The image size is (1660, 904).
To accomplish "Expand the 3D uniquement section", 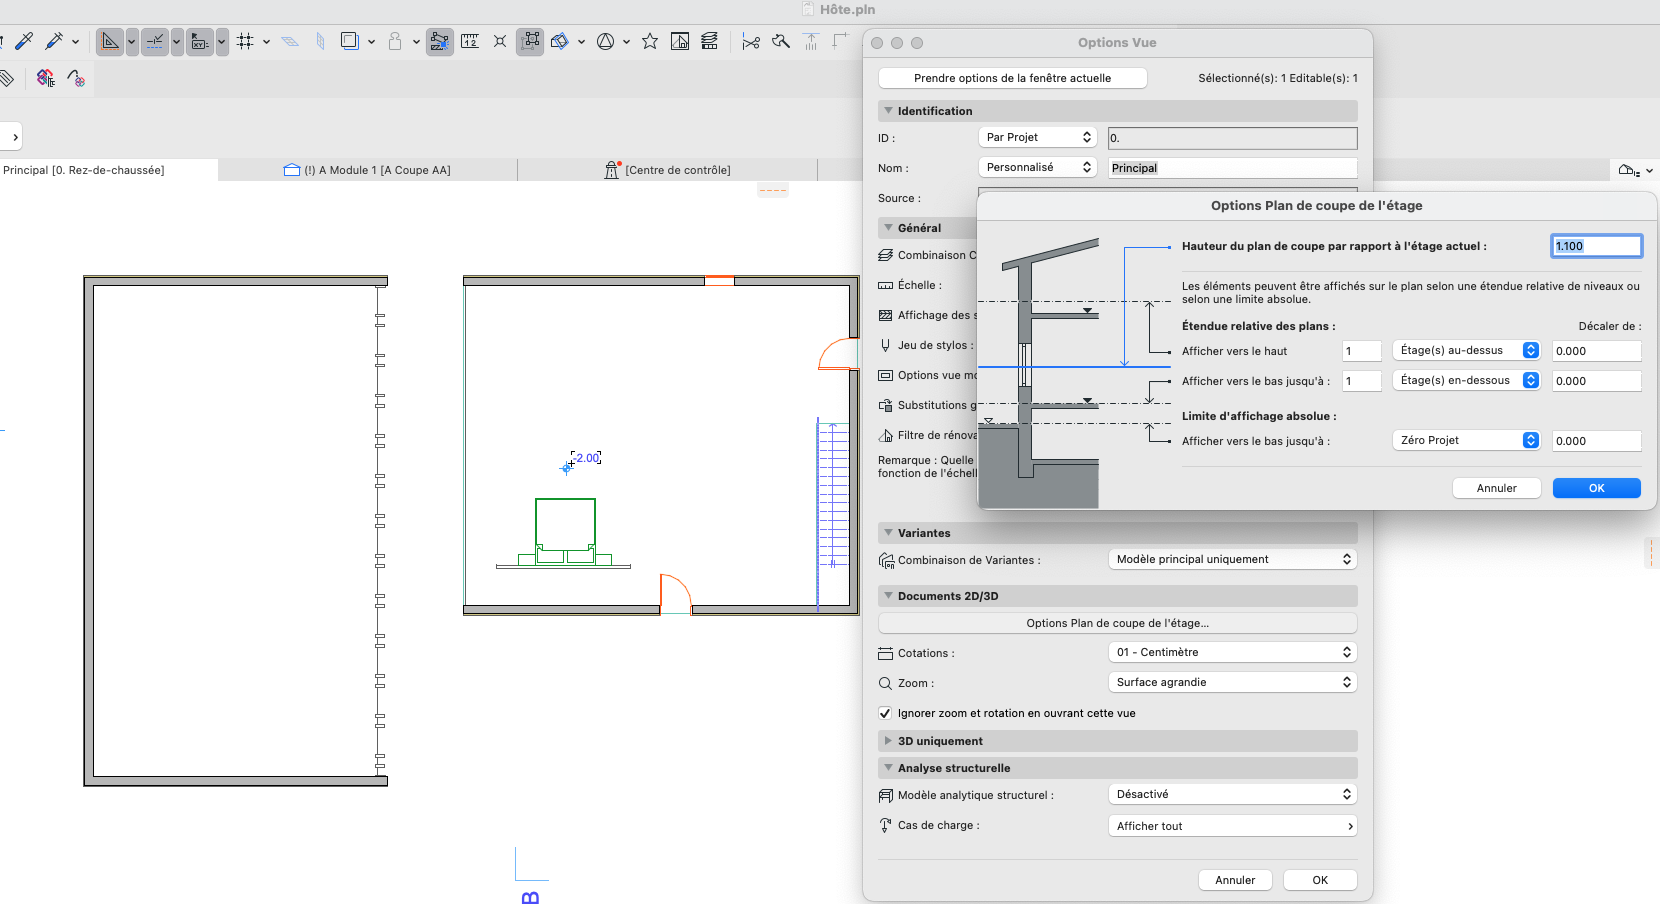I will tap(888, 741).
